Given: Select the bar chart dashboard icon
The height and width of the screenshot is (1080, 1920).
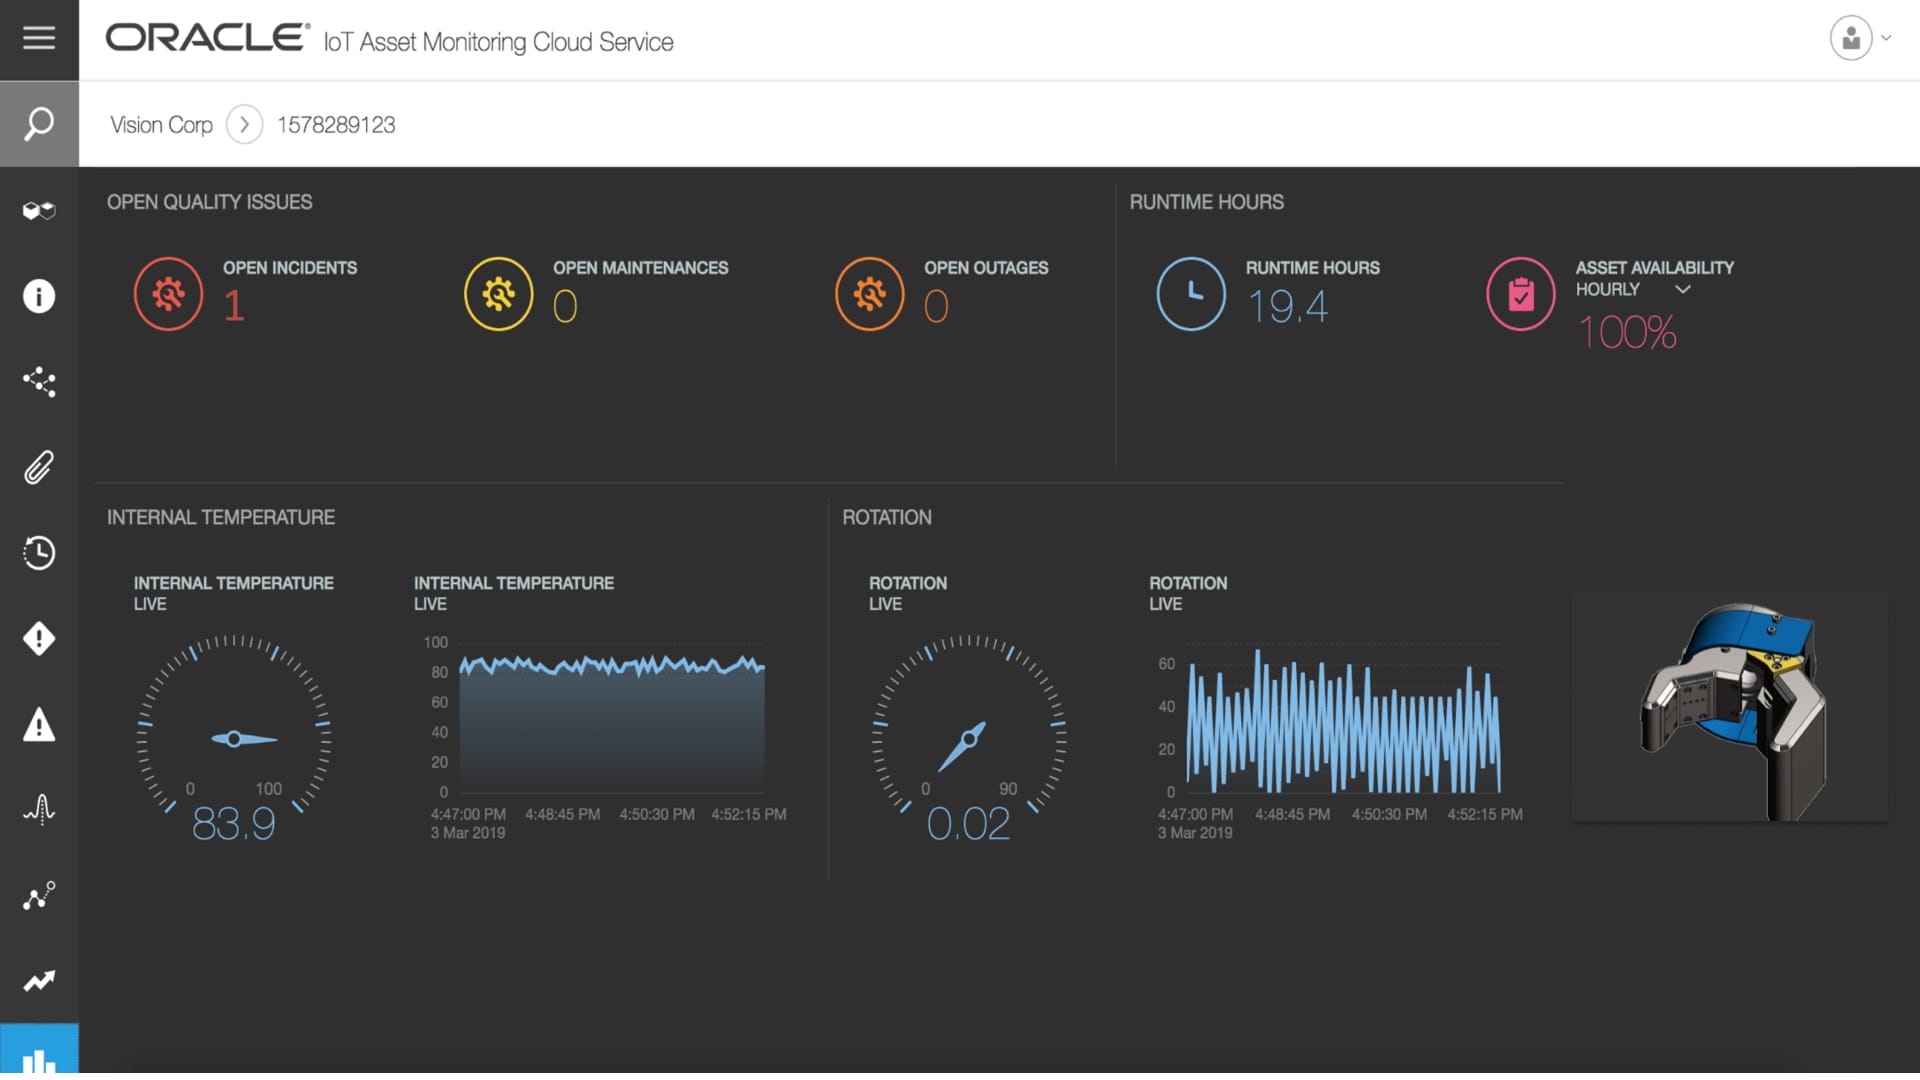Looking at the screenshot, I should click(x=39, y=1055).
